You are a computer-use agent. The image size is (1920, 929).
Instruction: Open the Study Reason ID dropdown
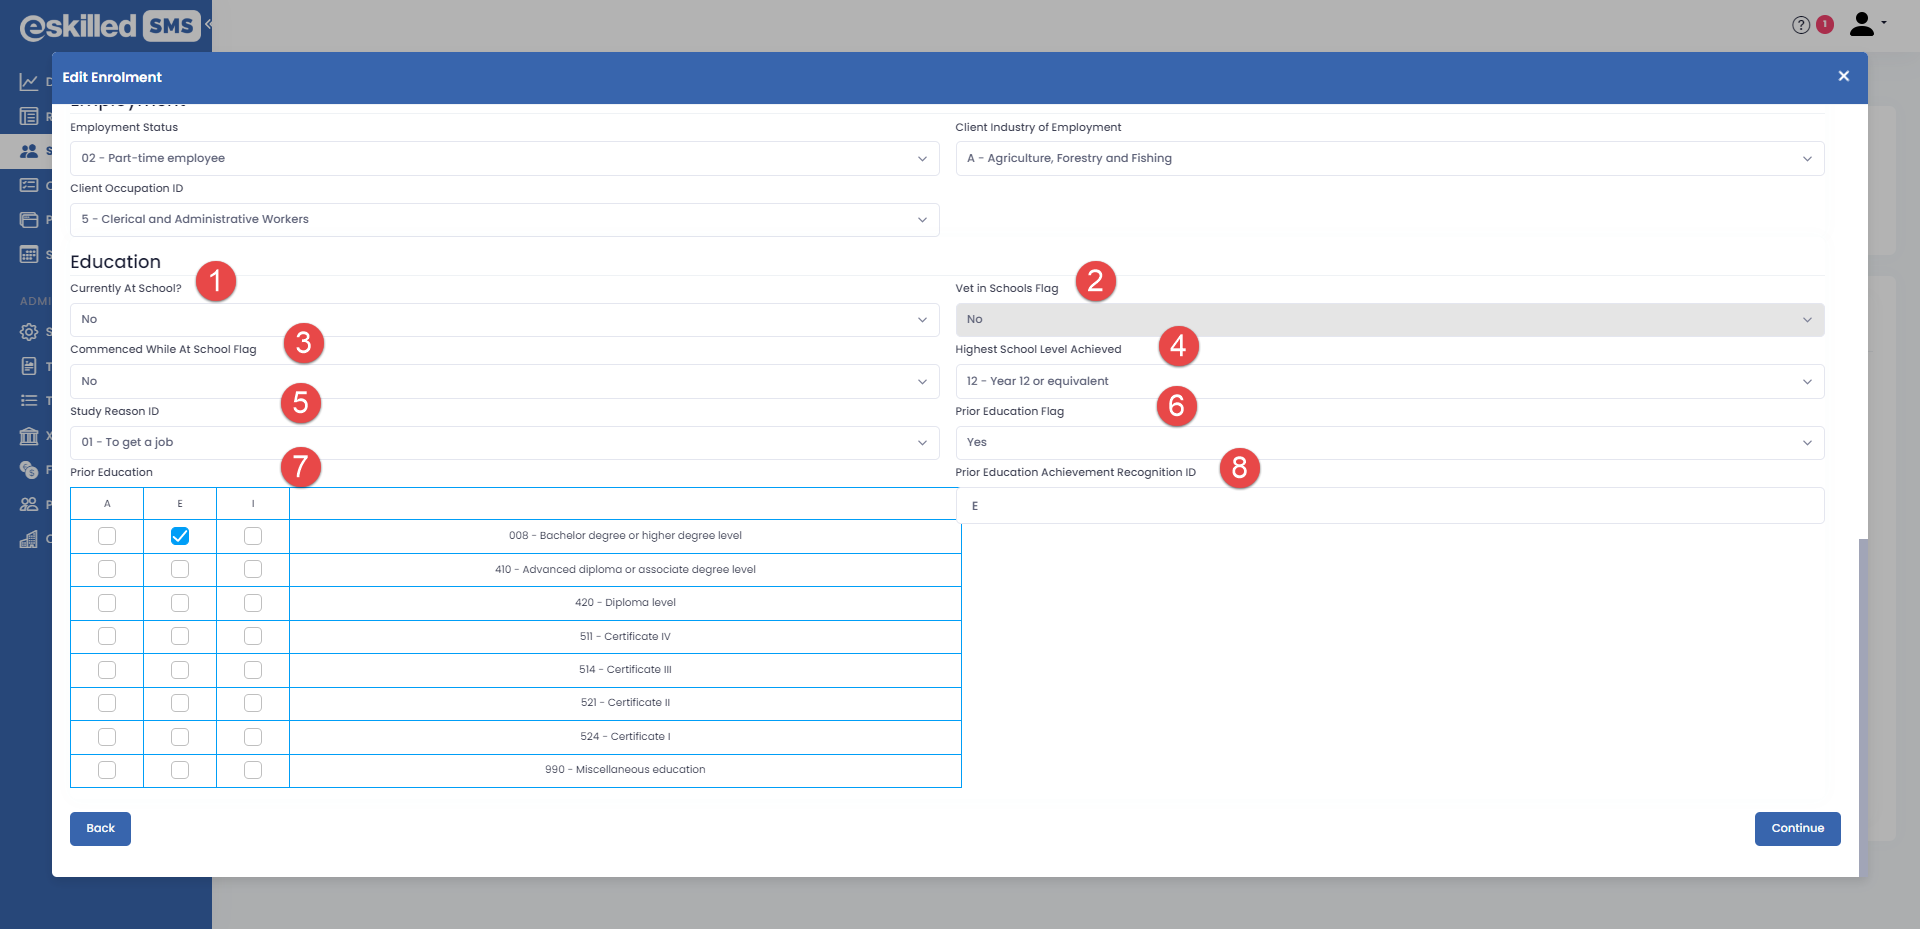point(504,442)
